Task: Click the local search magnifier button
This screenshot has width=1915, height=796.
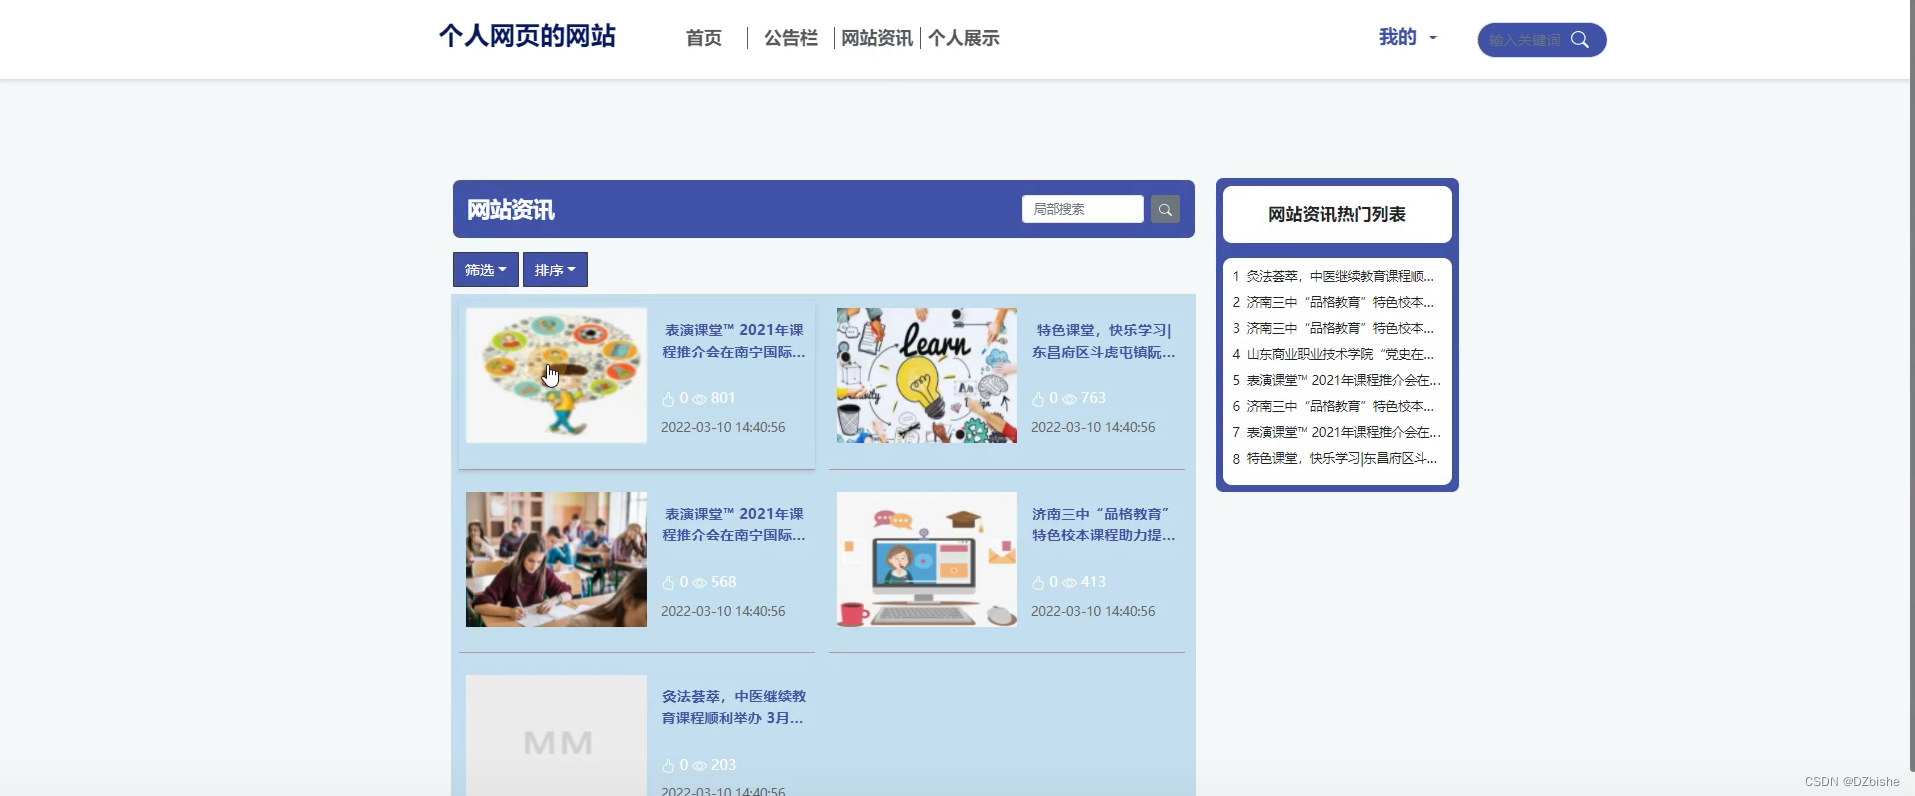Action: (1165, 209)
